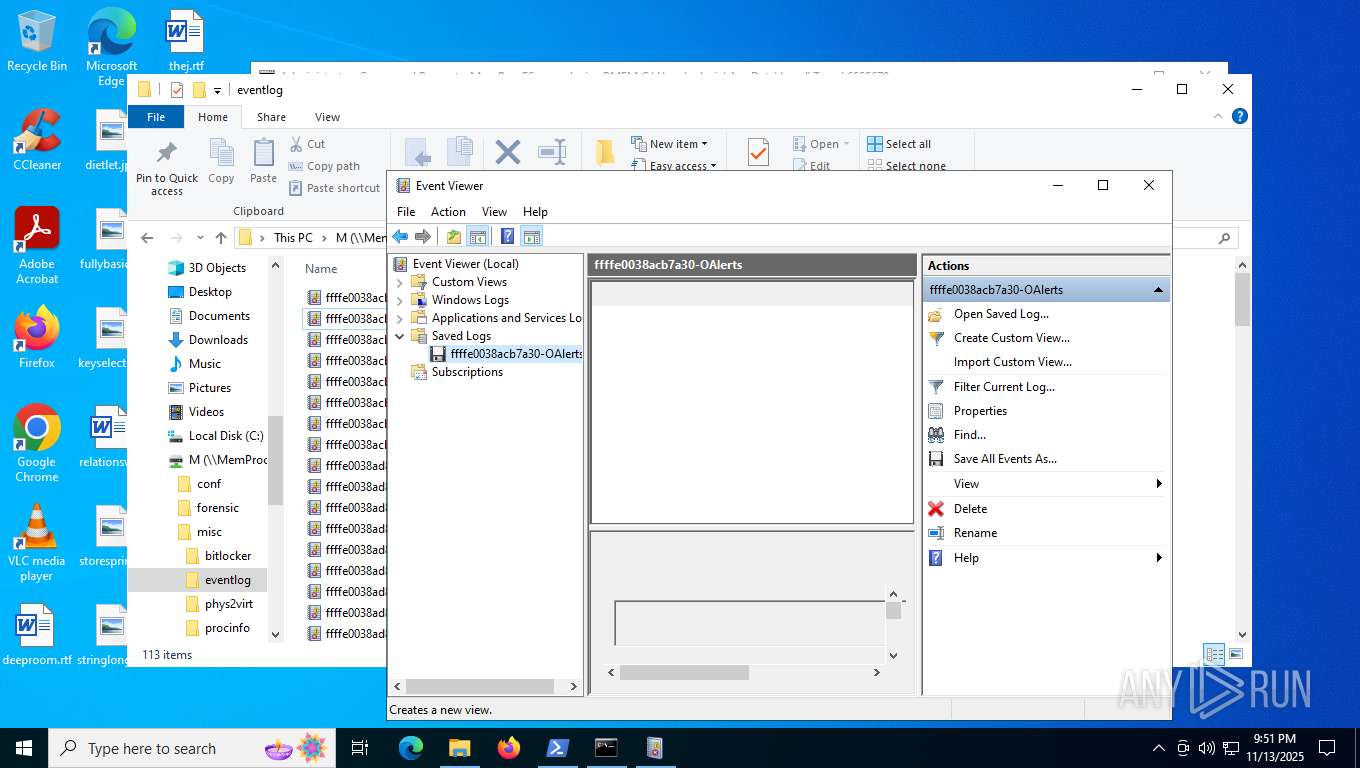
Task: Toggle Show/Hide Action Pane toolbar icon
Action: tap(532, 237)
